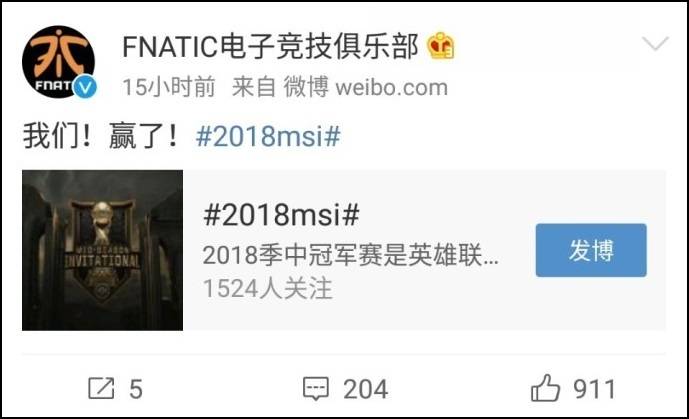The width and height of the screenshot is (689, 419).
Task: Click the 1524人关注 follower count
Action: [x=268, y=289]
